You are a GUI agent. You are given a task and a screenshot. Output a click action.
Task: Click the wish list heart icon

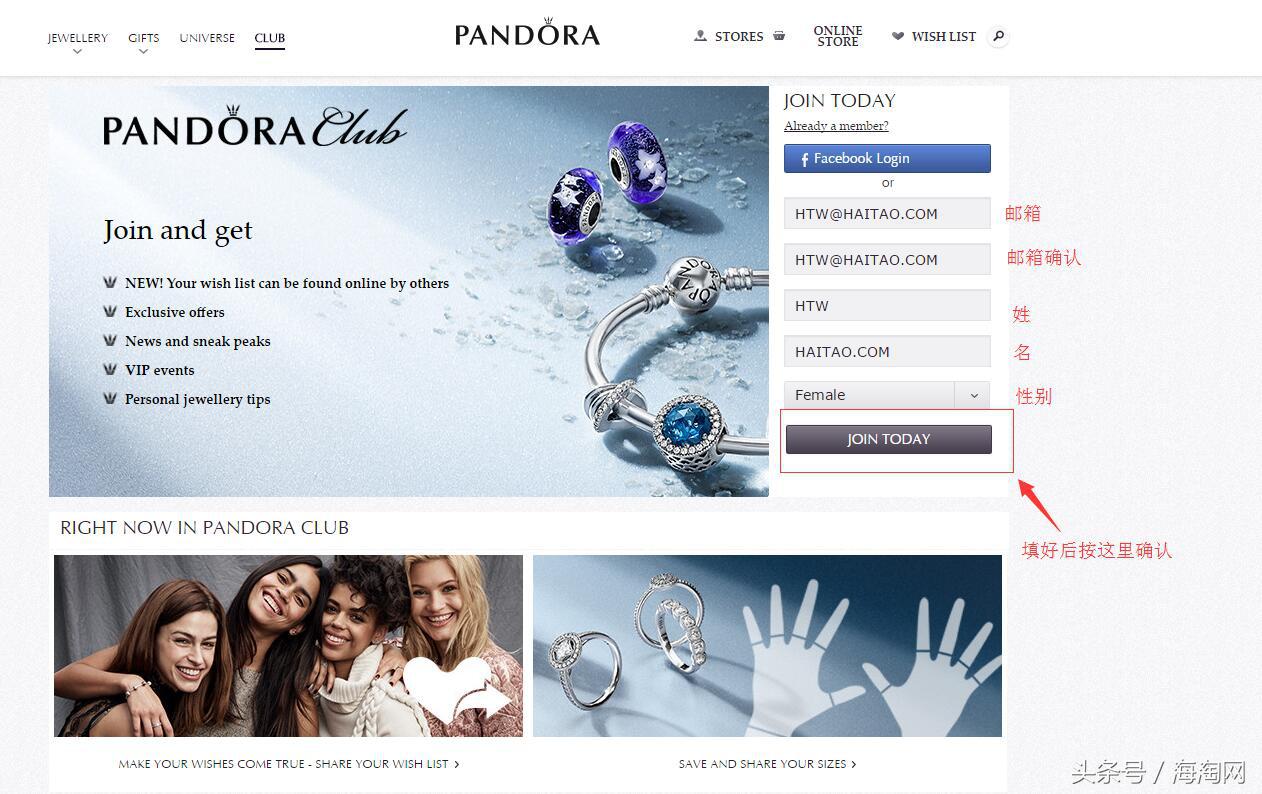pos(898,36)
